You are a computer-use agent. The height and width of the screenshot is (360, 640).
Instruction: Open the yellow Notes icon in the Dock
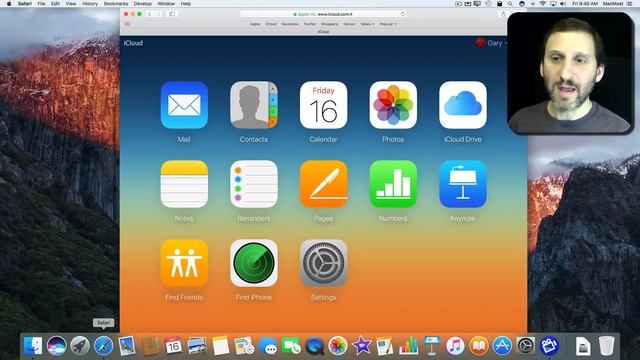click(221, 346)
